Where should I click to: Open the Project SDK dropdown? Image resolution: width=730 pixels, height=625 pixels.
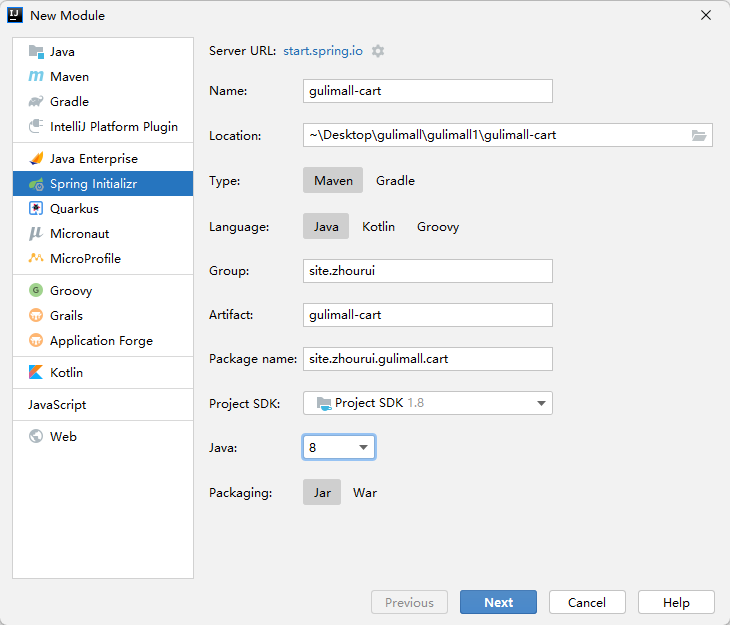pos(427,403)
